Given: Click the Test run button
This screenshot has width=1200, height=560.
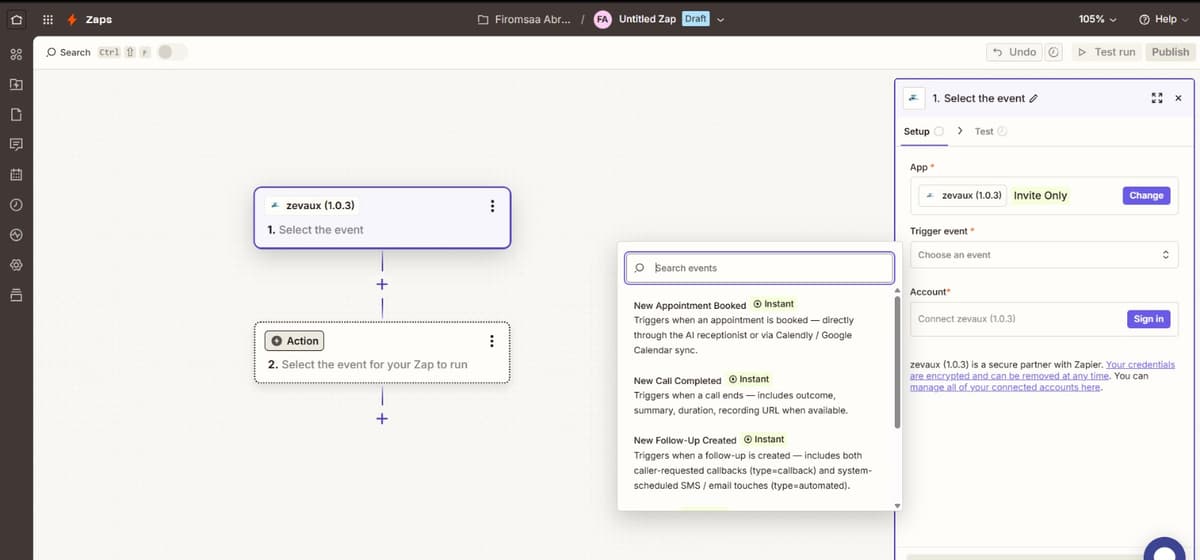Looking at the screenshot, I should (x=1106, y=52).
